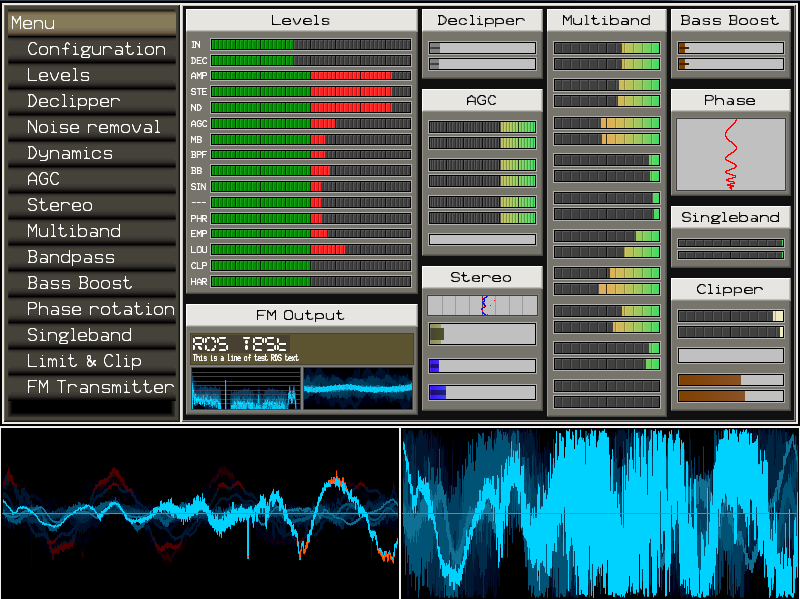Click the AGC row level meter

pos(311,123)
